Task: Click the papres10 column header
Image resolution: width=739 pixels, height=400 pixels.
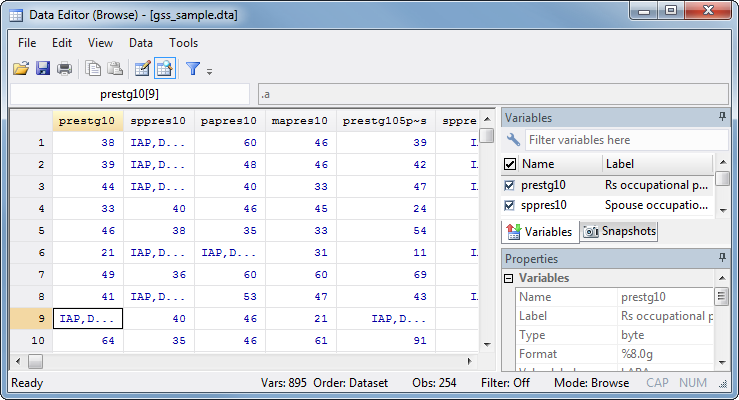Action: 229,121
